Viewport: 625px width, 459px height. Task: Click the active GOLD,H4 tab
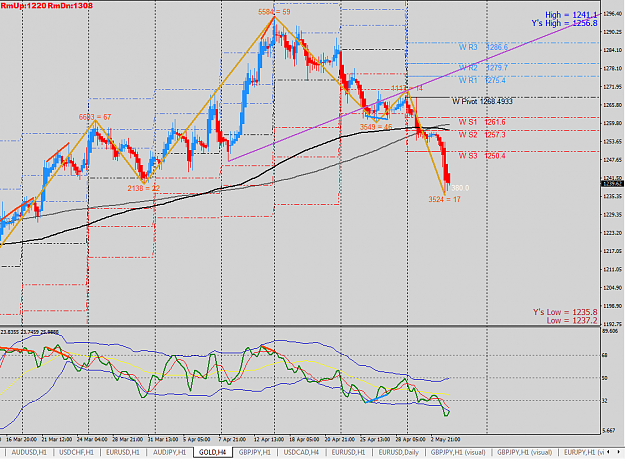coord(212,452)
